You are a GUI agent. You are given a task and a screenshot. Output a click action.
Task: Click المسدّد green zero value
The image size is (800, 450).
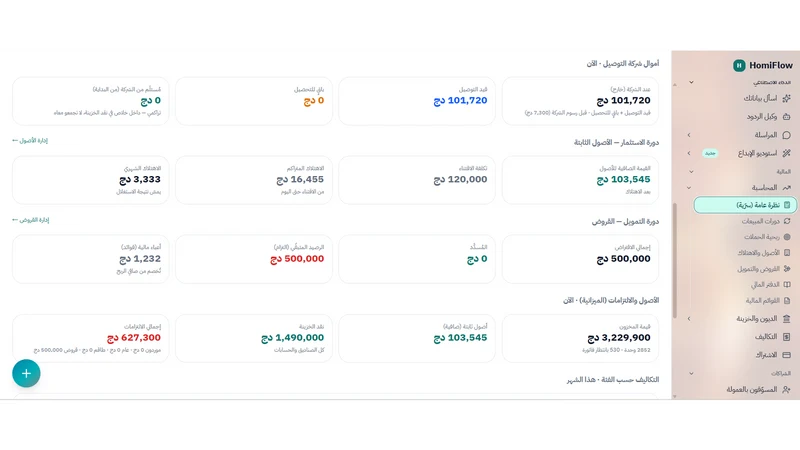[x=477, y=259]
